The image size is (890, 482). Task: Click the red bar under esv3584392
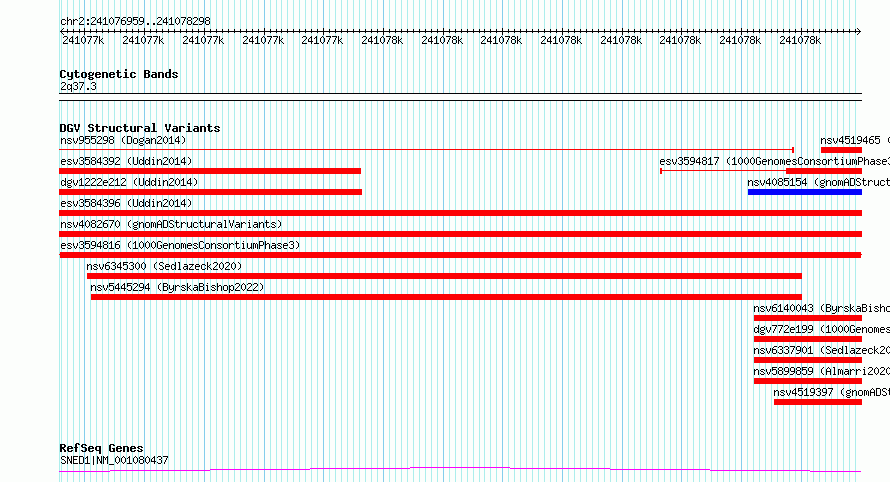tap(210, 171)
